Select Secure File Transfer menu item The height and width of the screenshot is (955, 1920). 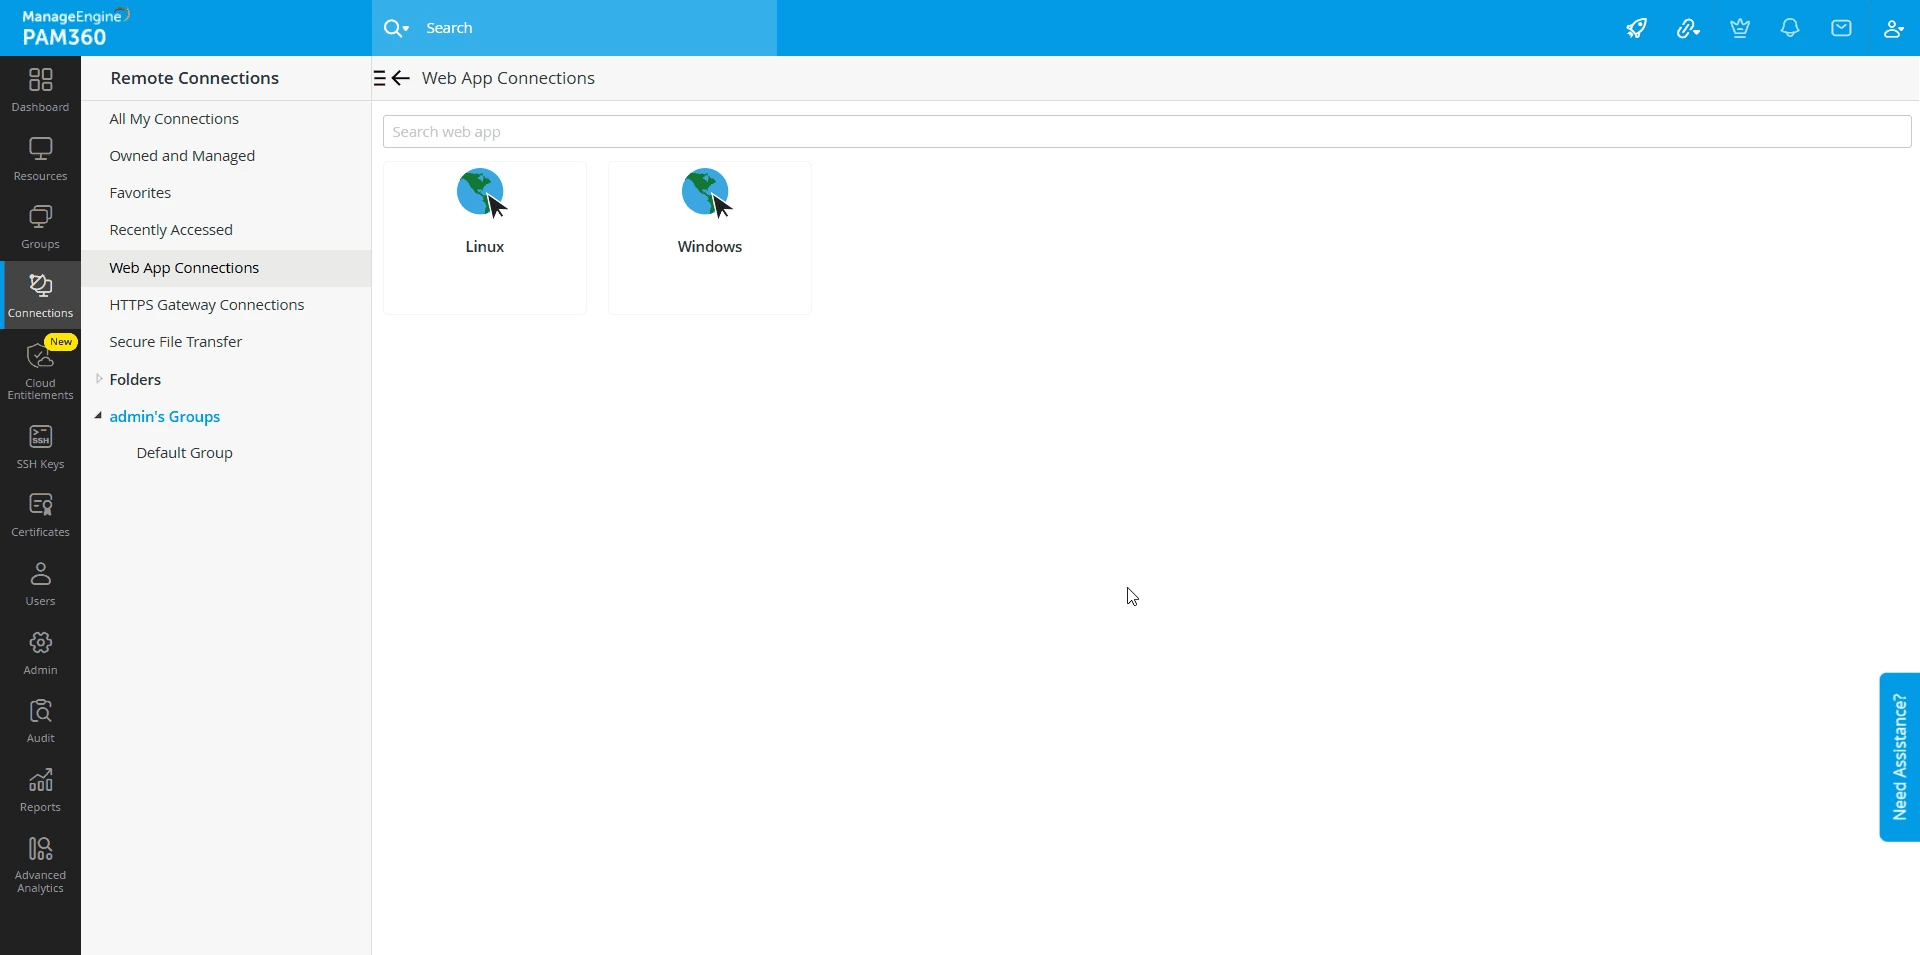tap(176, 342)
